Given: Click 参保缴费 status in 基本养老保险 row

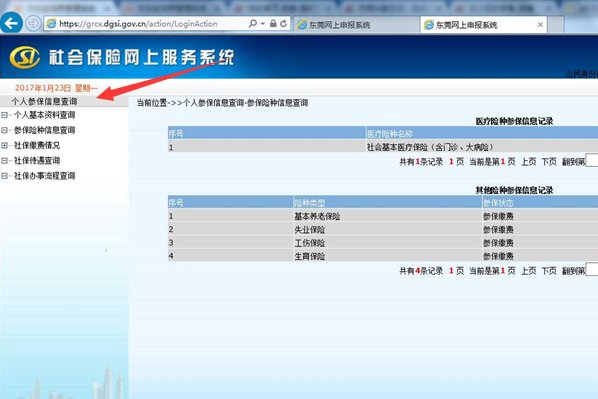Looking at the screenshot, I should click(498, 216).
